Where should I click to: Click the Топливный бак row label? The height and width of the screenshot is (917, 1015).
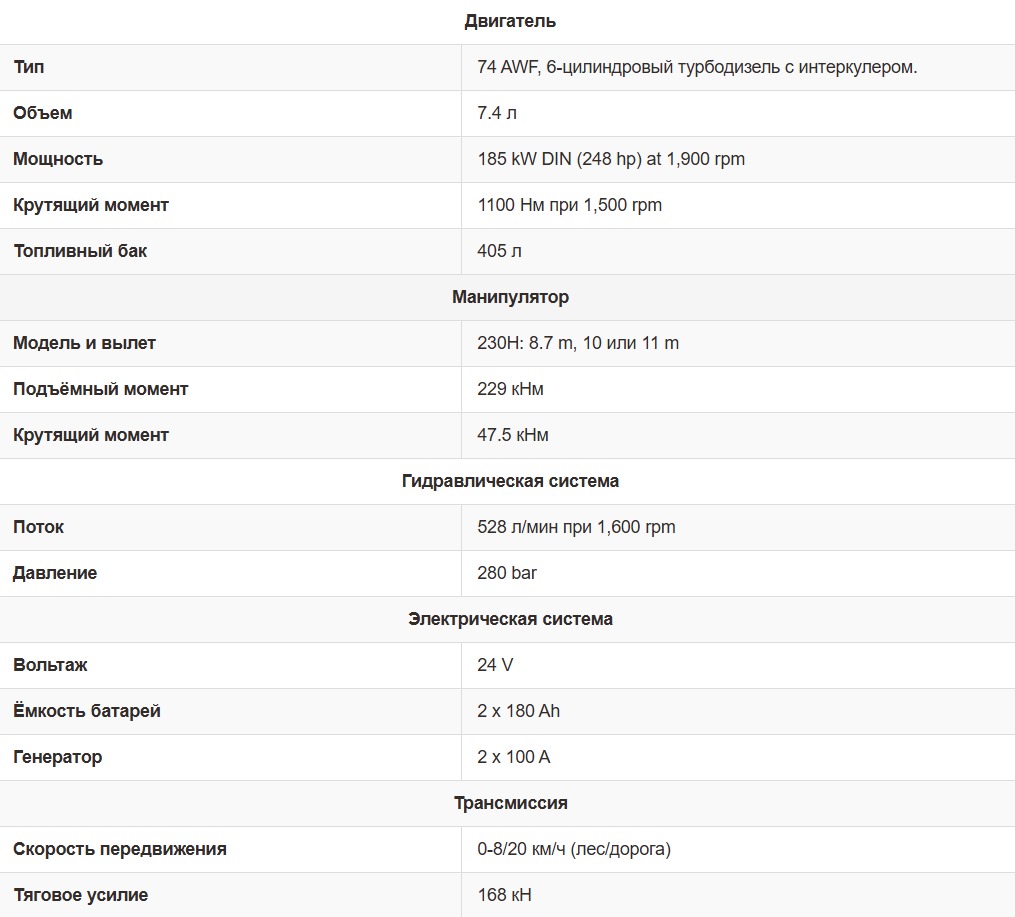click(80, 251)
